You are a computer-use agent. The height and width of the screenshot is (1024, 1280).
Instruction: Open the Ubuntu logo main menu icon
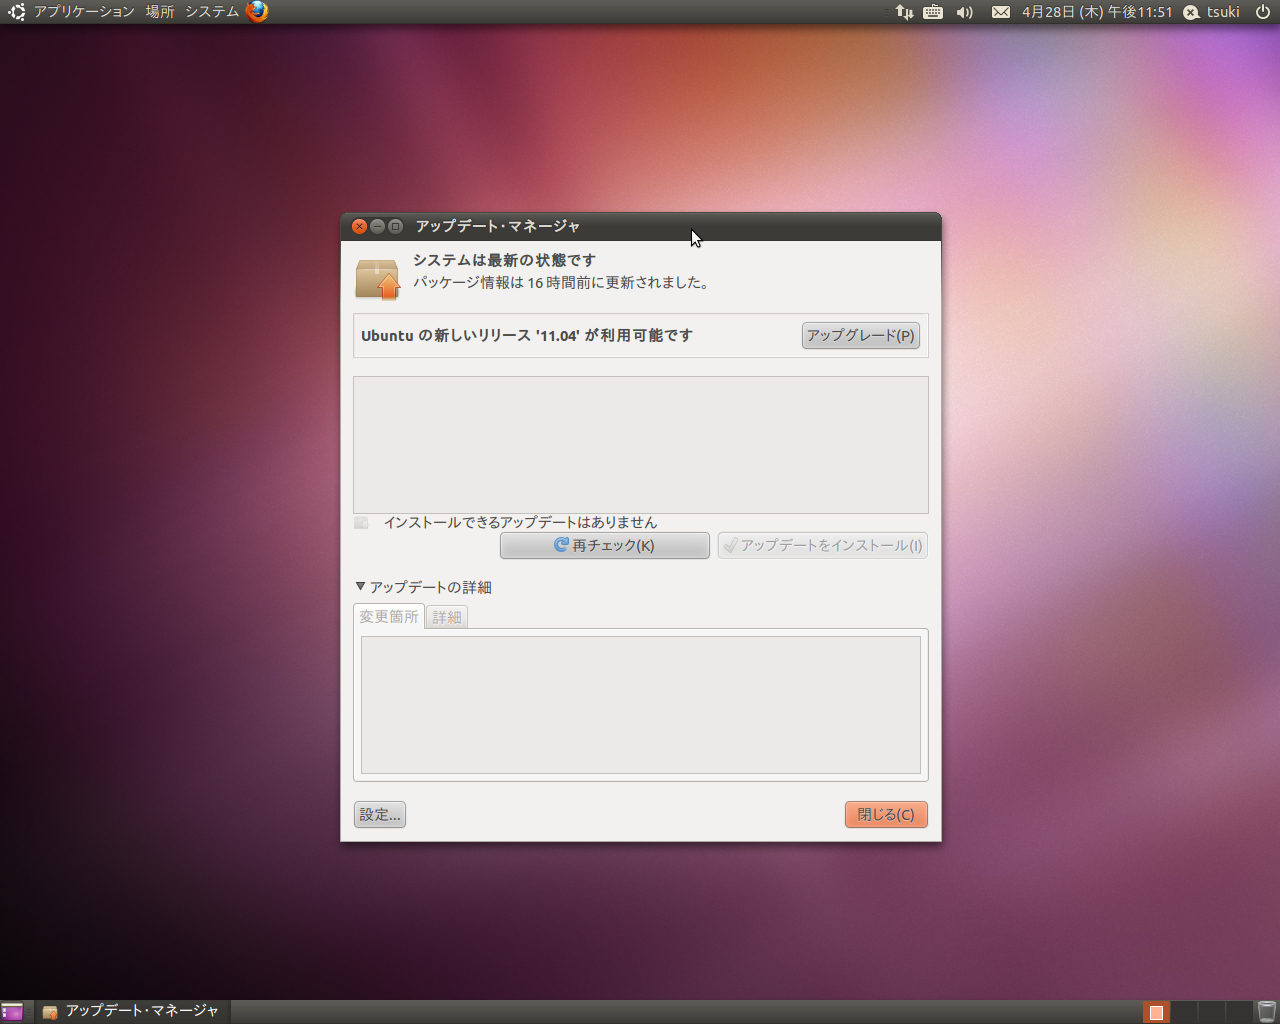tap(16, 12)
